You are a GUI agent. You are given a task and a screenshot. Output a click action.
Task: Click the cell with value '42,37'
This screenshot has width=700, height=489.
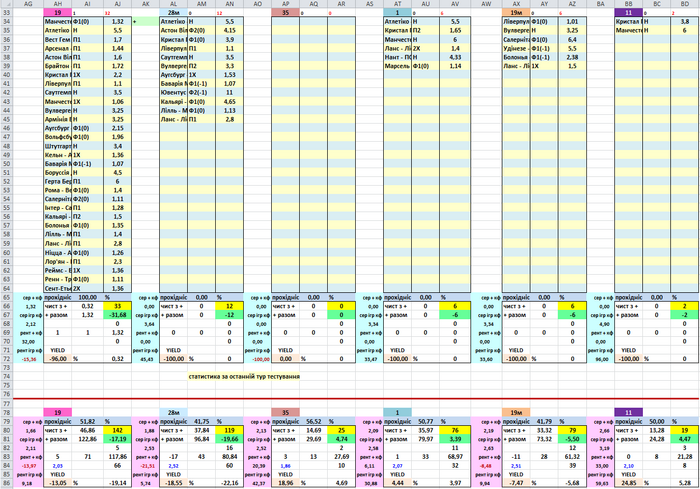point(258,483)
